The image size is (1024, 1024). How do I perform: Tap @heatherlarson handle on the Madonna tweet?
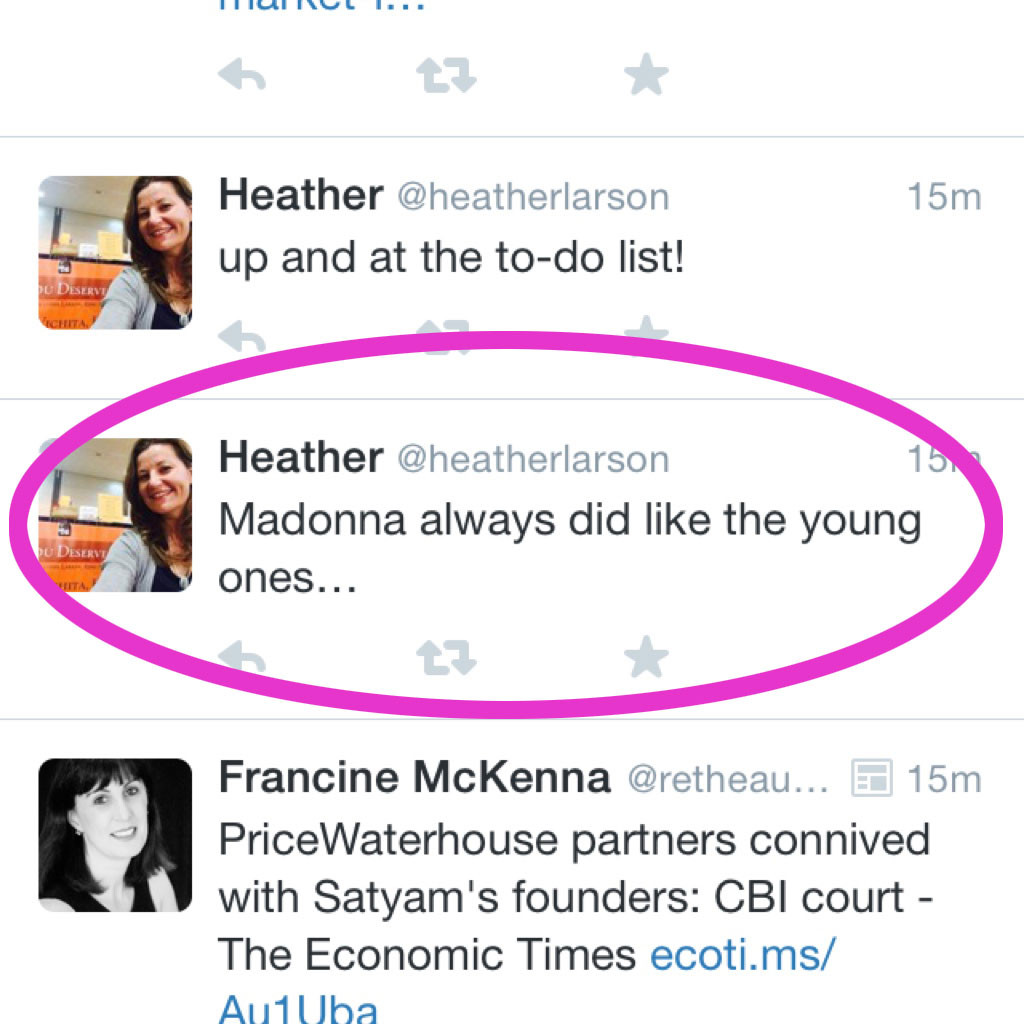coord(534,459)
